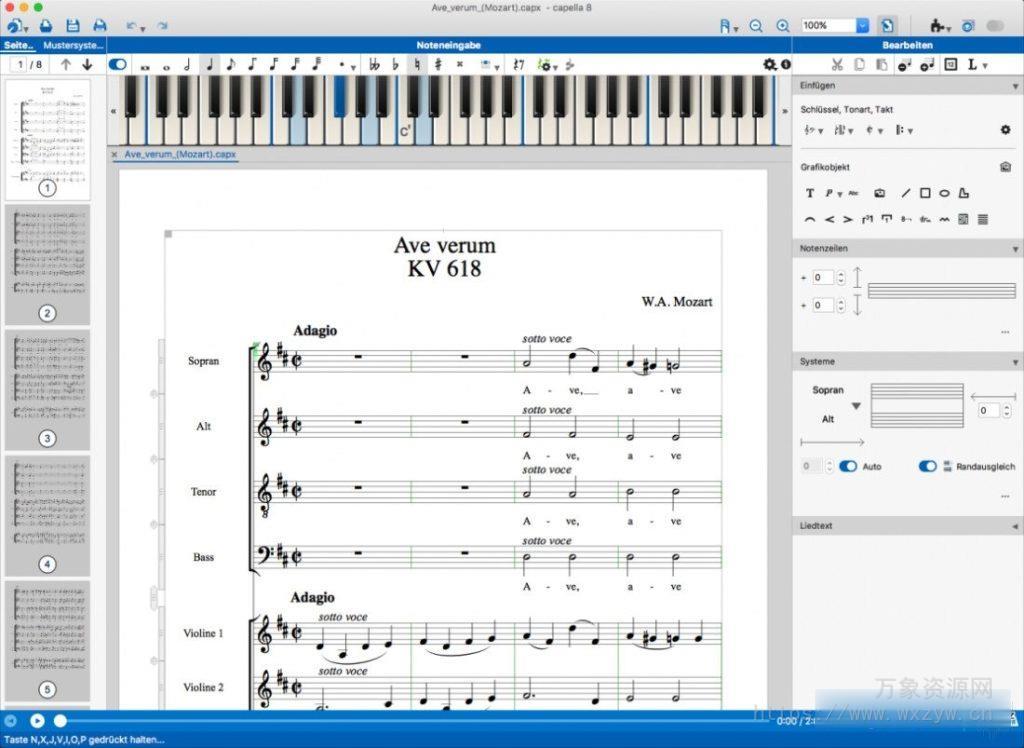Select the whole note value

point(166,64)
